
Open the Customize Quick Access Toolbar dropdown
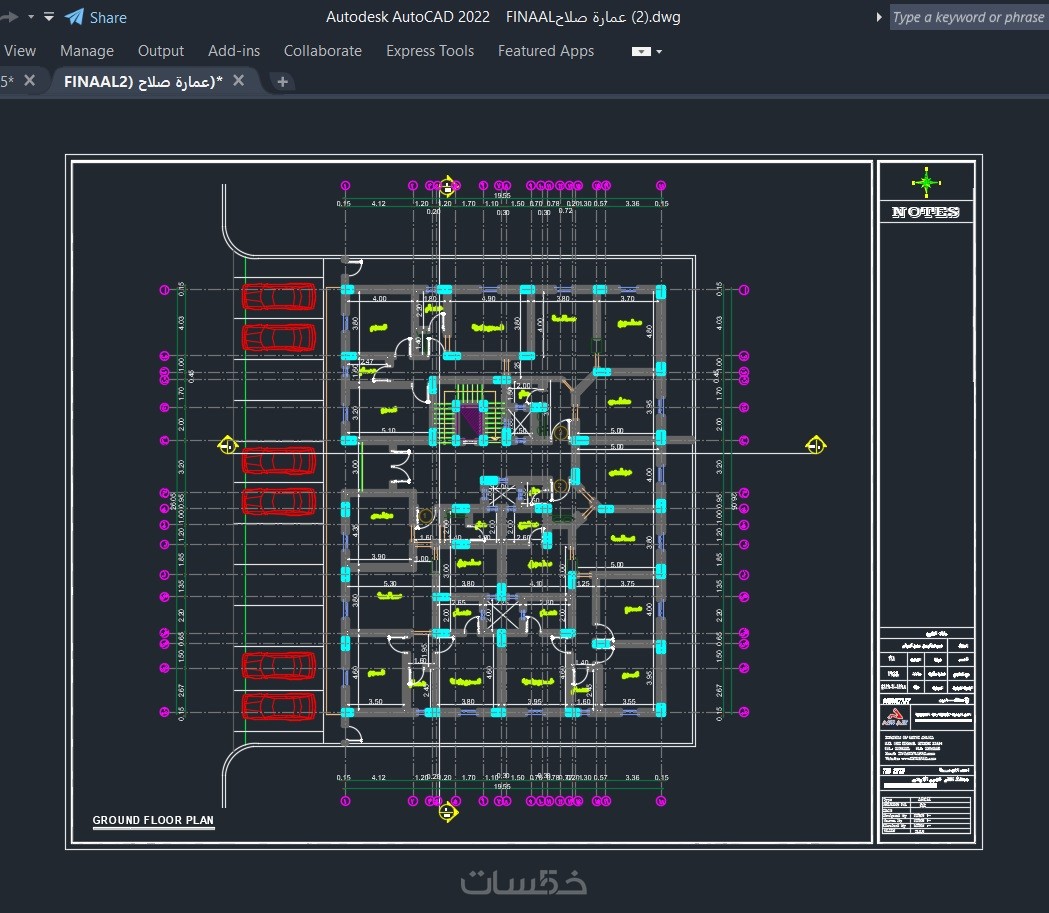[x=49, y=17]
